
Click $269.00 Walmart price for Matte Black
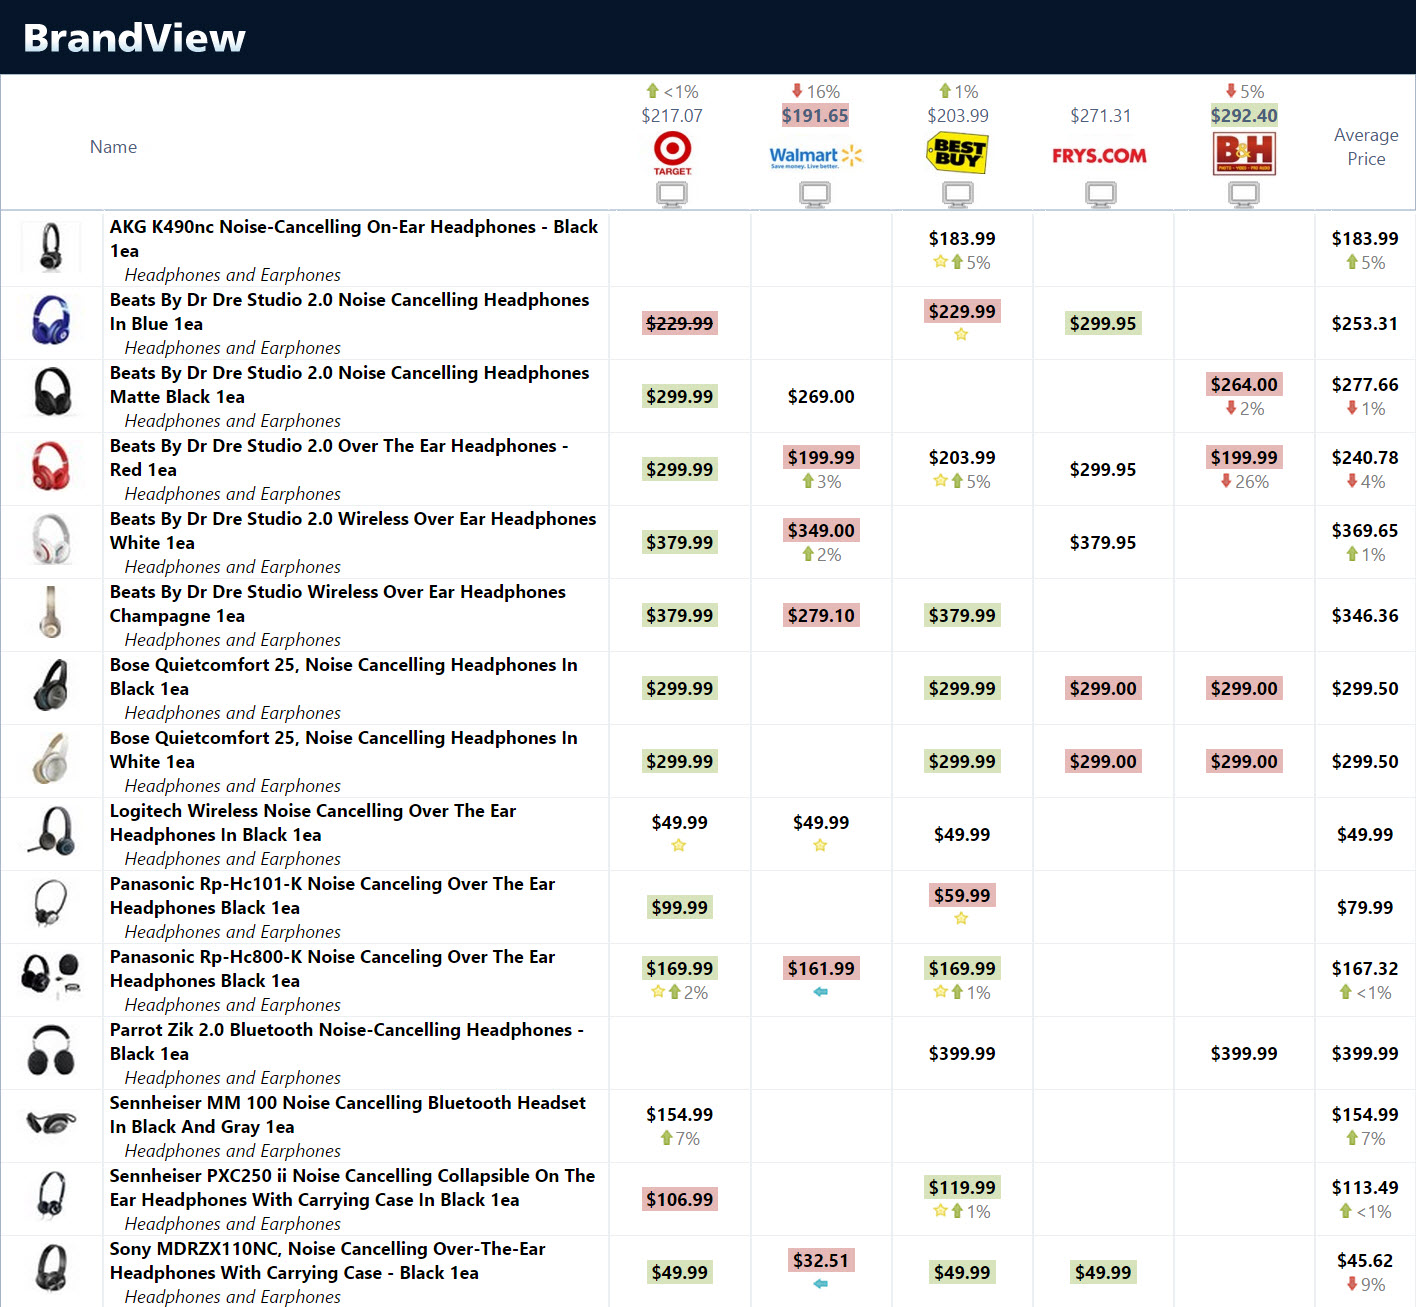821,397
